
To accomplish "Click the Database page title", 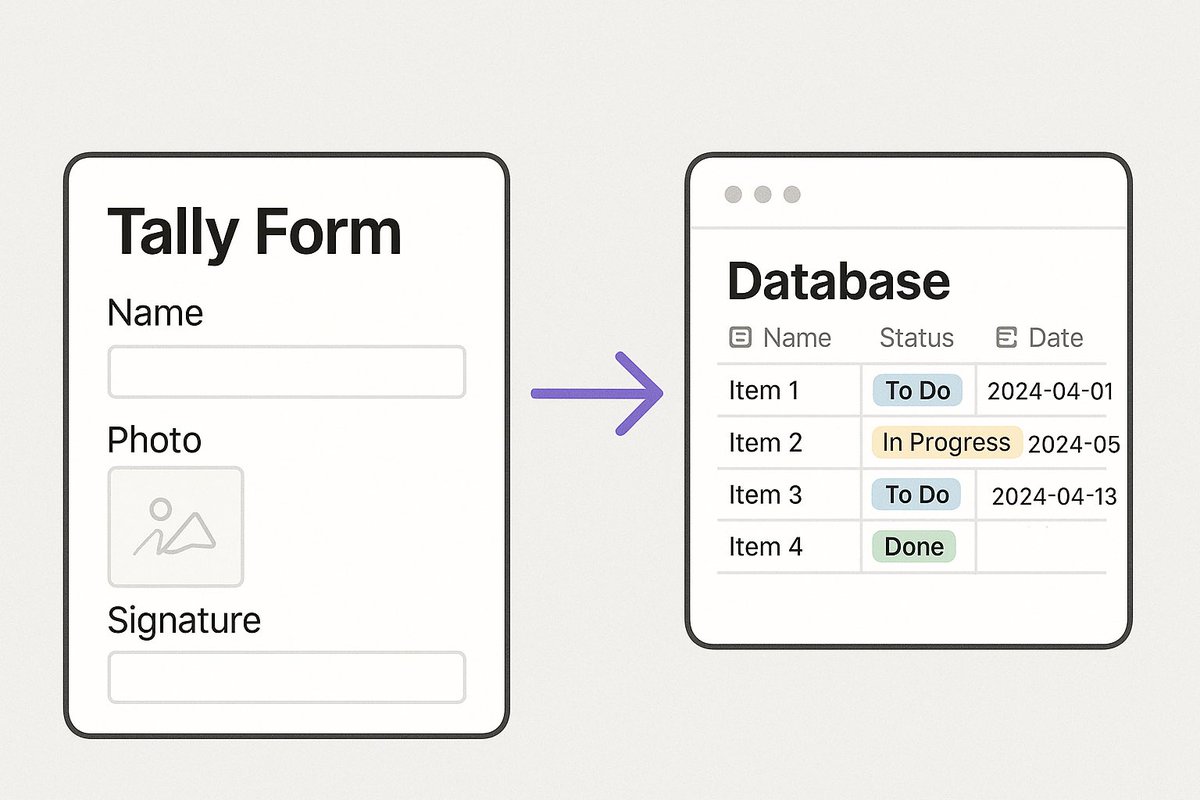I will (x=838, y=281).
